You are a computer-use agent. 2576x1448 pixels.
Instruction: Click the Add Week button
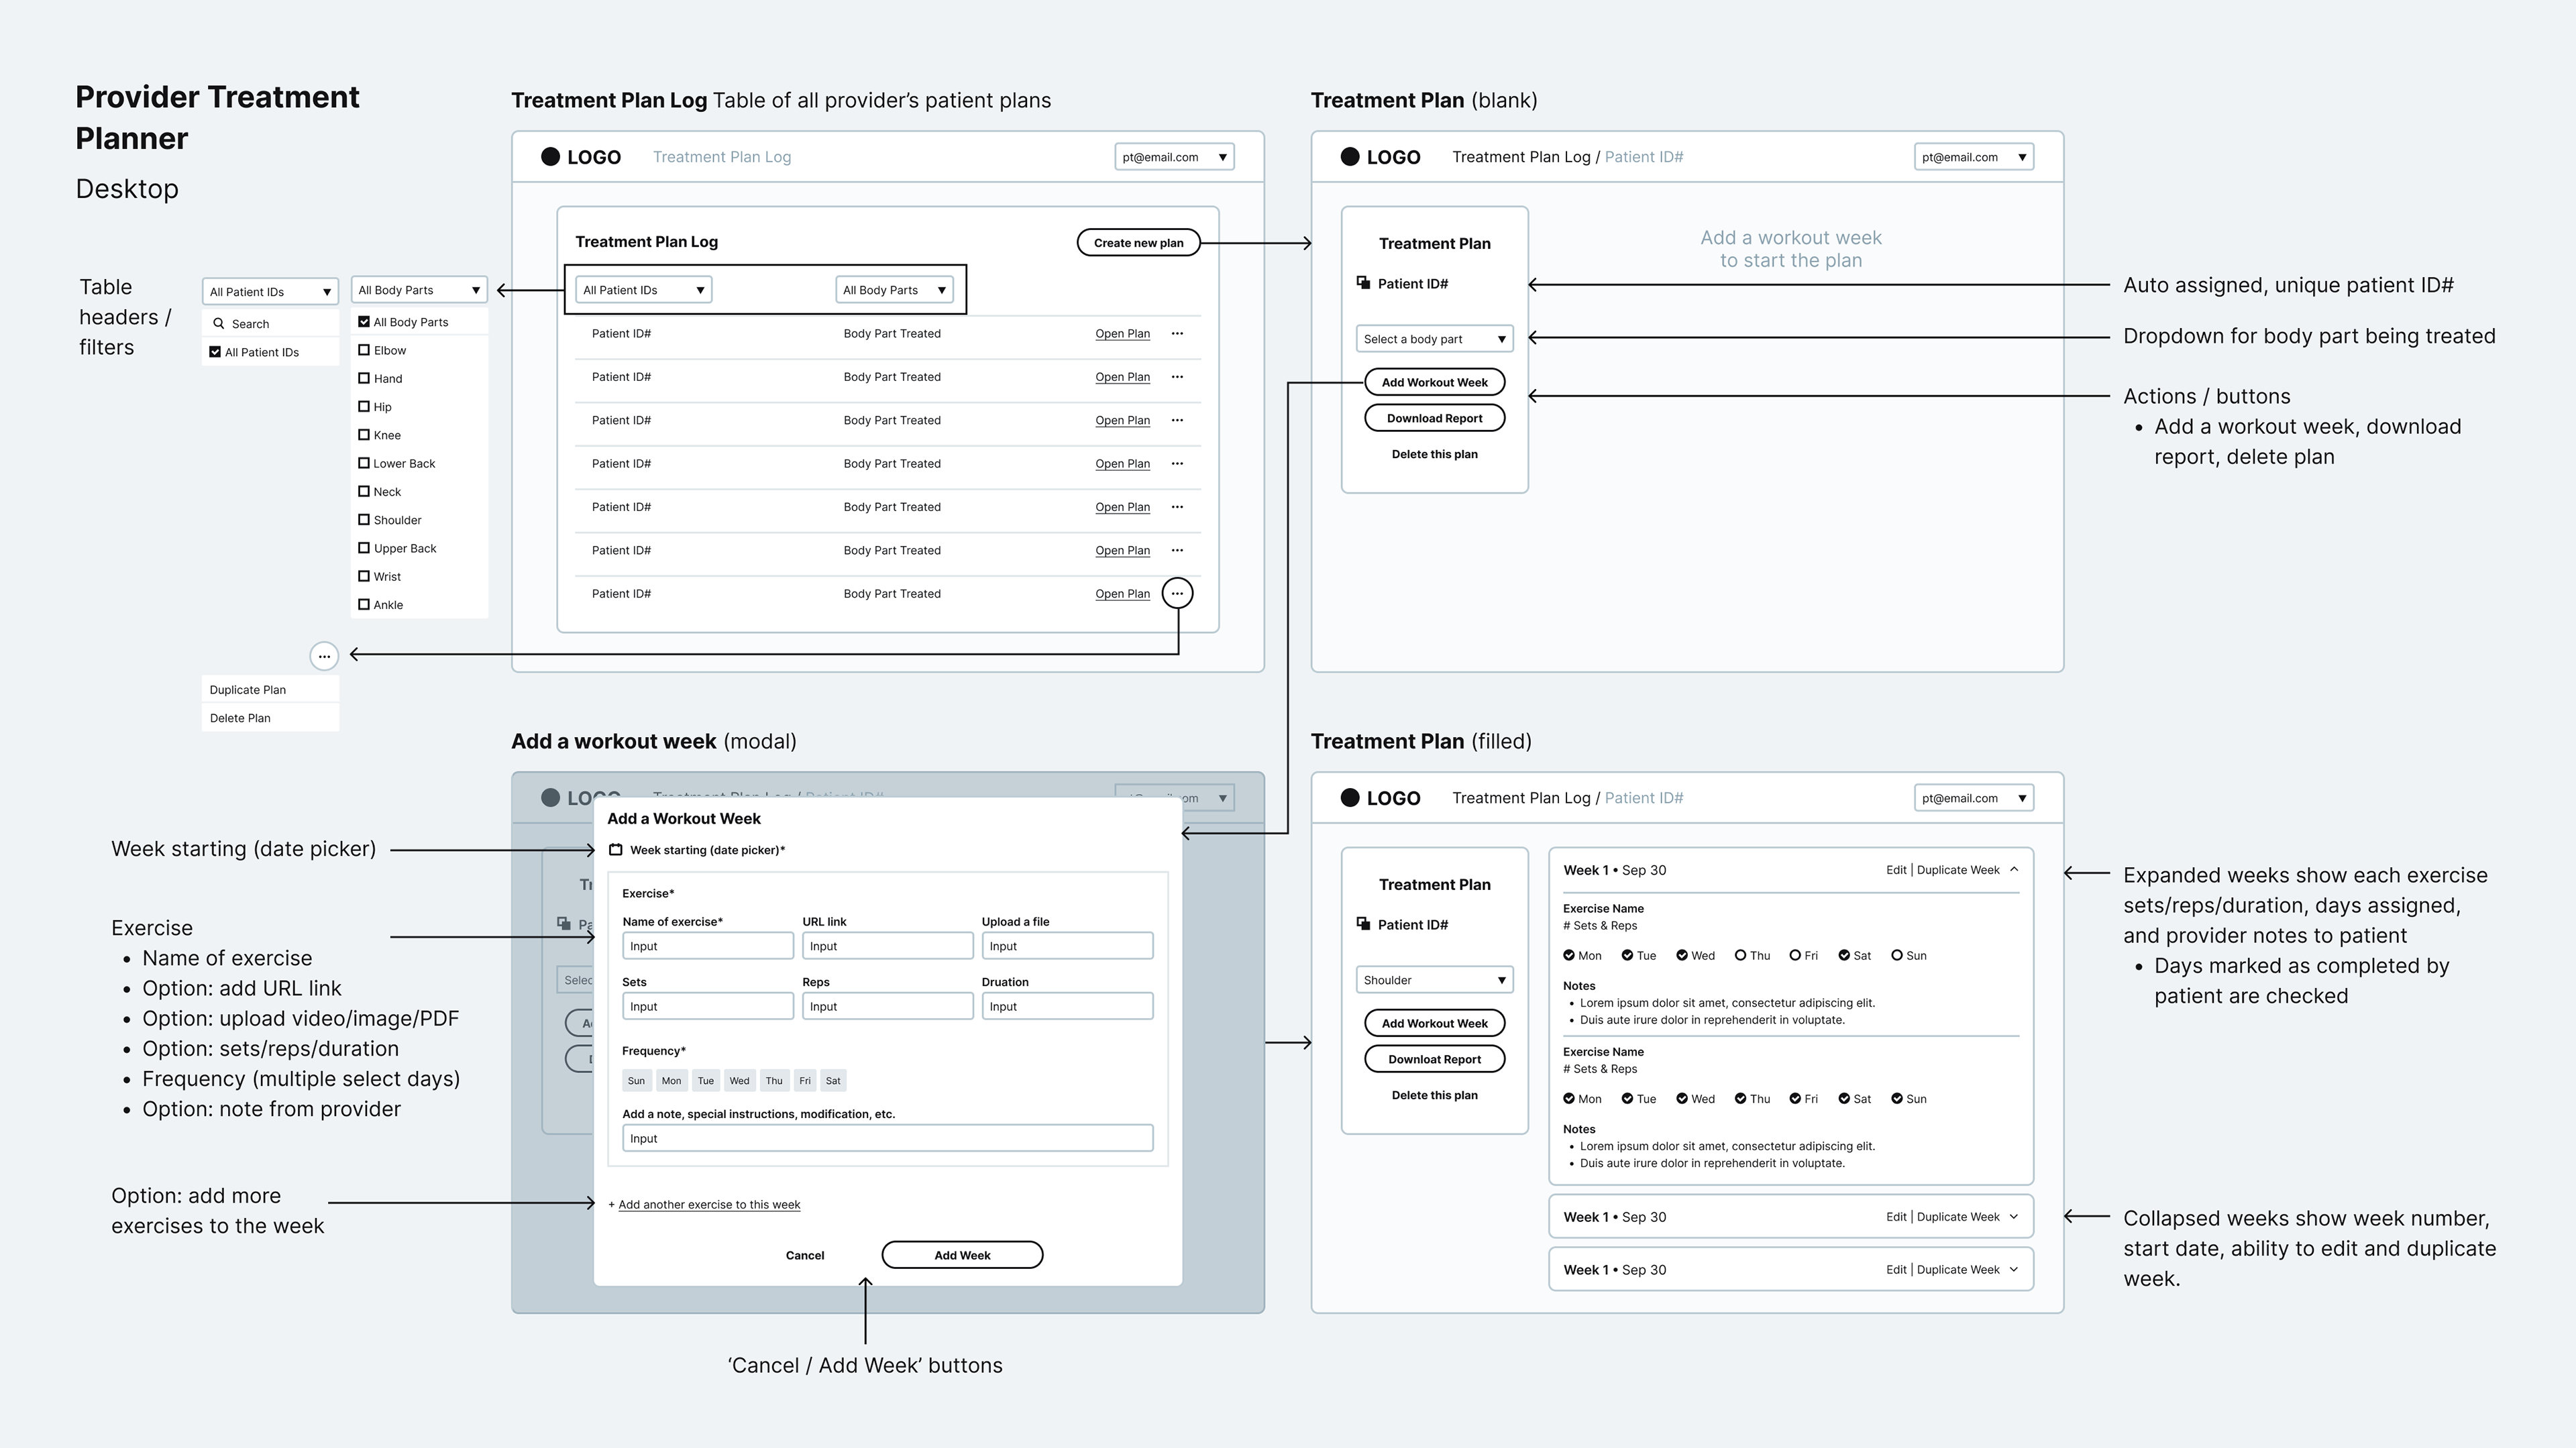[x=962, y=1255]
